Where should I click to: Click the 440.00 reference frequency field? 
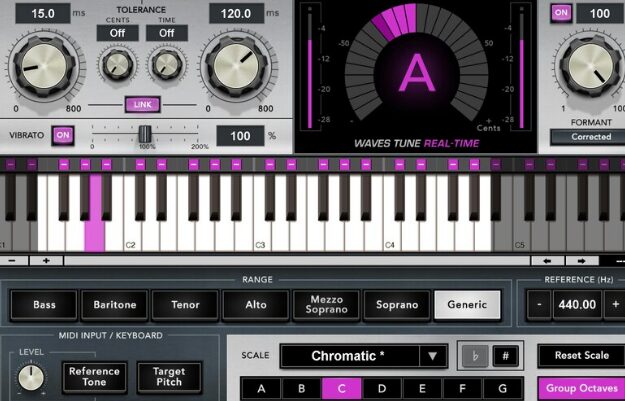pyautogui.click(x=577, y=305)
